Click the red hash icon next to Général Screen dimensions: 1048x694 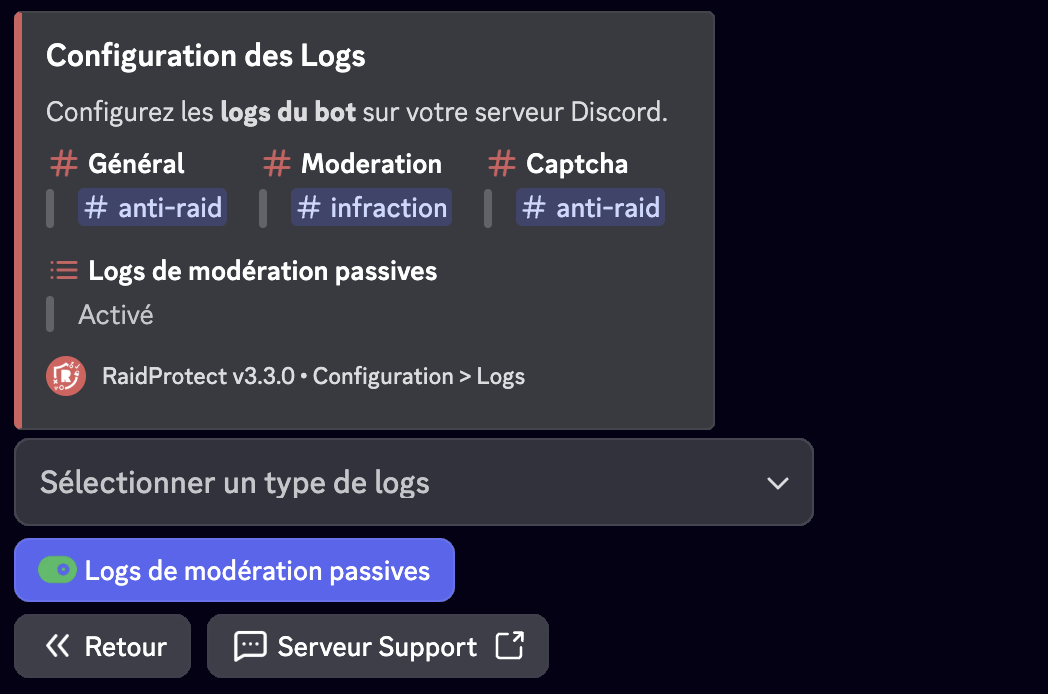[62, 163]
